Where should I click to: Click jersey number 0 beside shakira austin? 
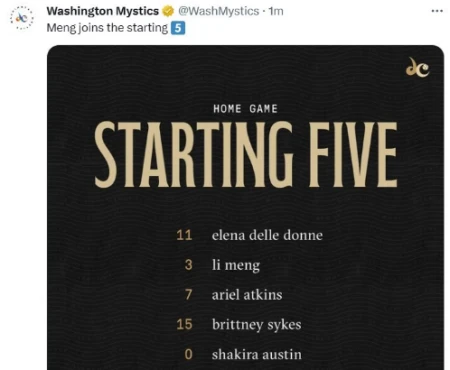coord(189,354)
